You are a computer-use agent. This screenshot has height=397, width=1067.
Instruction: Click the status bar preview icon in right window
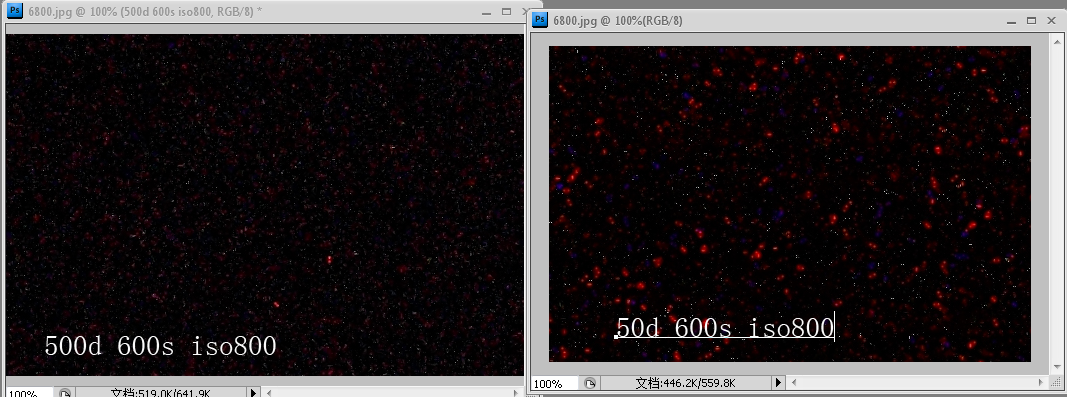click(590, 383)
